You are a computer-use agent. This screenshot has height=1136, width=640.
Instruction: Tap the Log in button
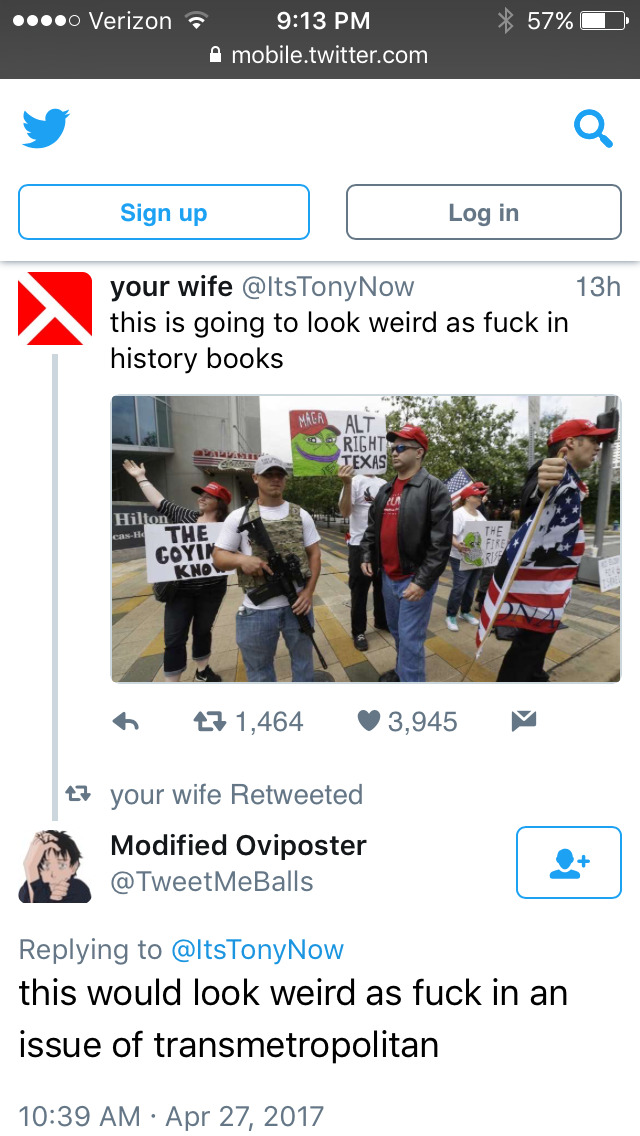[x=483, y=212]
